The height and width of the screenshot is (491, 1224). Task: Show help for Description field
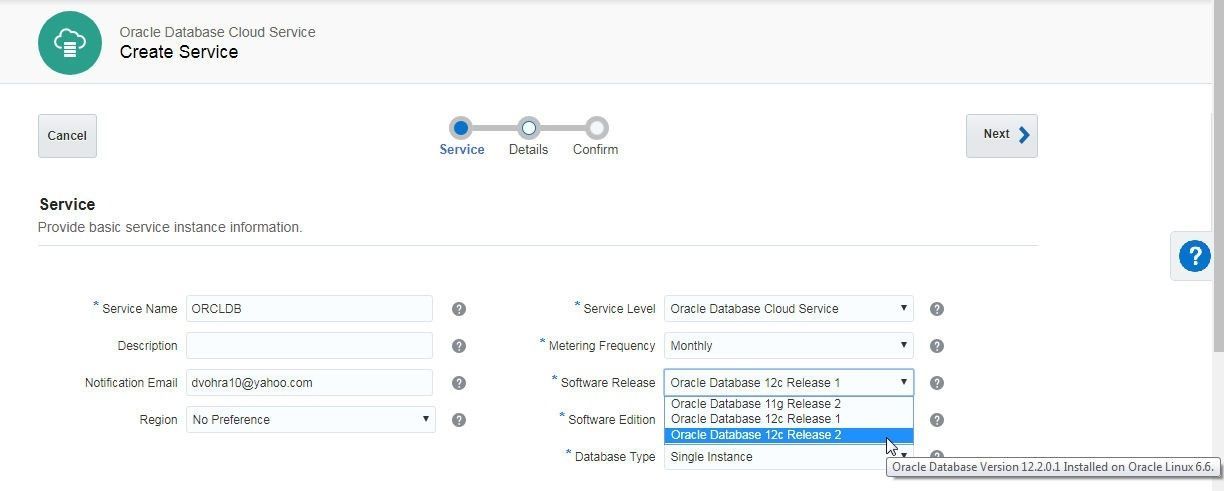(459, 346)
